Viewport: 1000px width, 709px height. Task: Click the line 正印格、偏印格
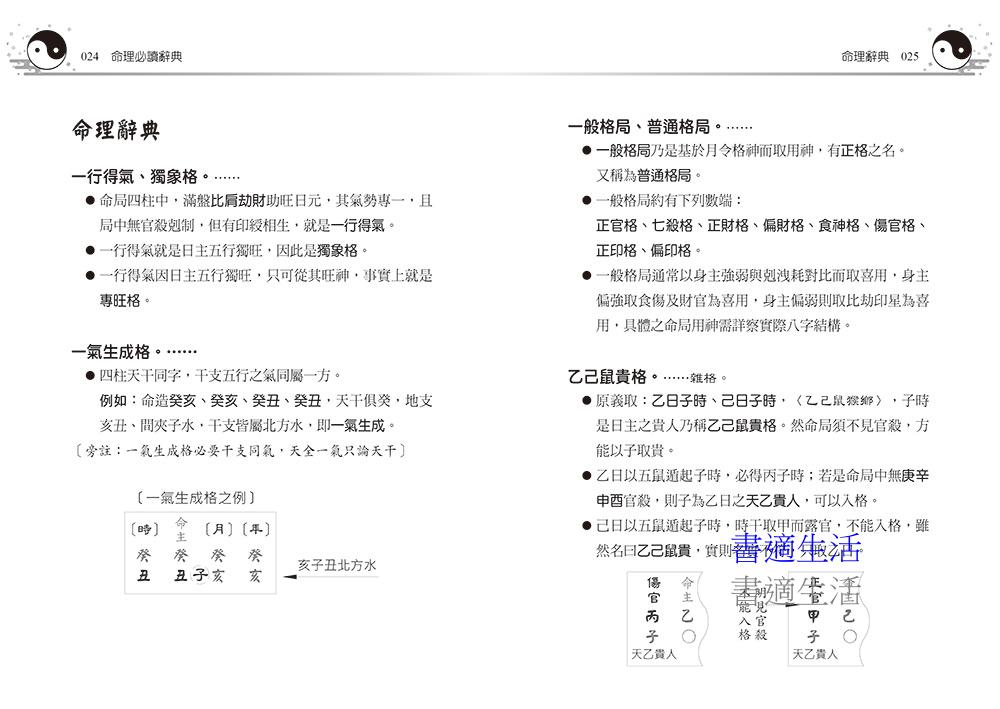point(649,251)
